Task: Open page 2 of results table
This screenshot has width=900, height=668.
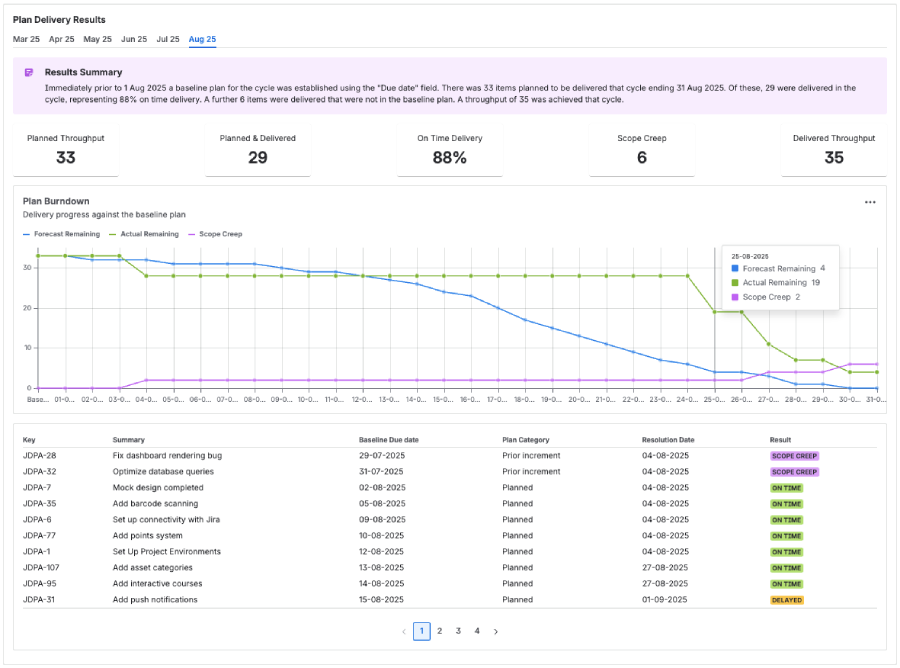Action: 440,631
